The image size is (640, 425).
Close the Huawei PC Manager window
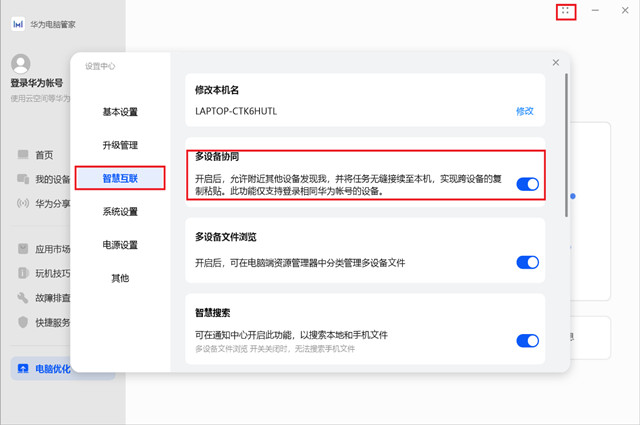(625, 11)
